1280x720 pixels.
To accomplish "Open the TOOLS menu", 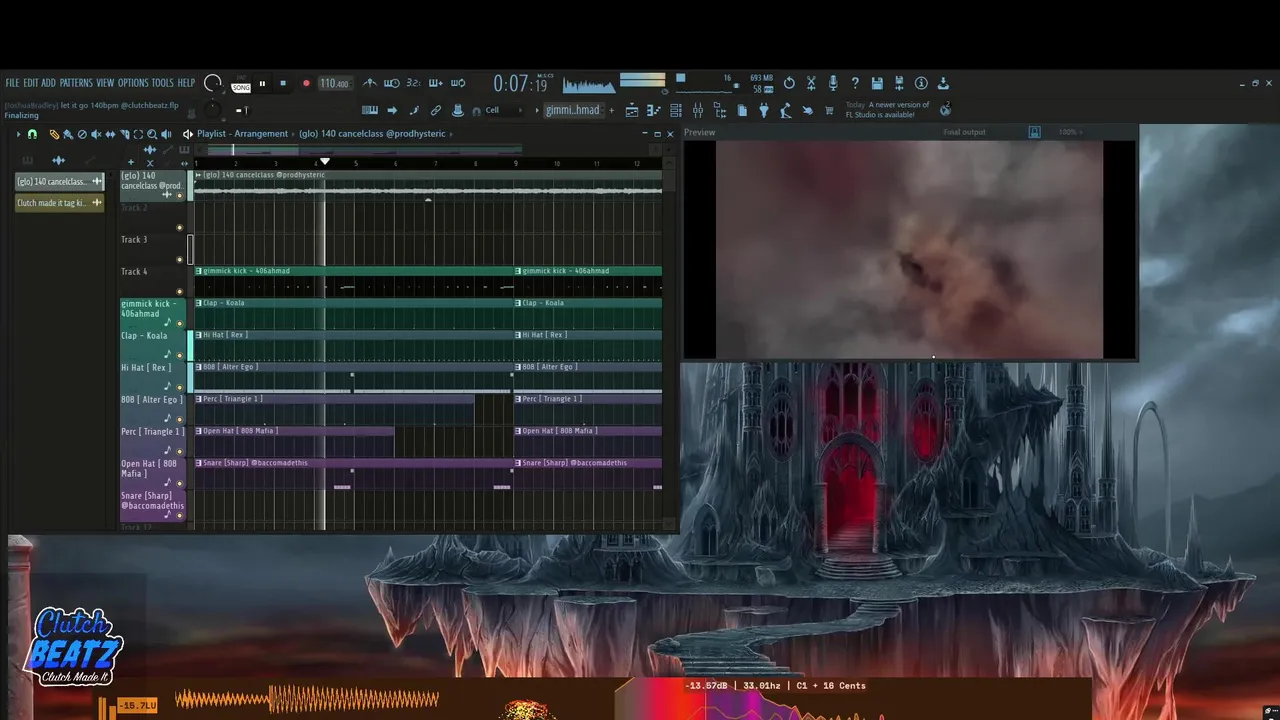I will [x=163, y=83].
